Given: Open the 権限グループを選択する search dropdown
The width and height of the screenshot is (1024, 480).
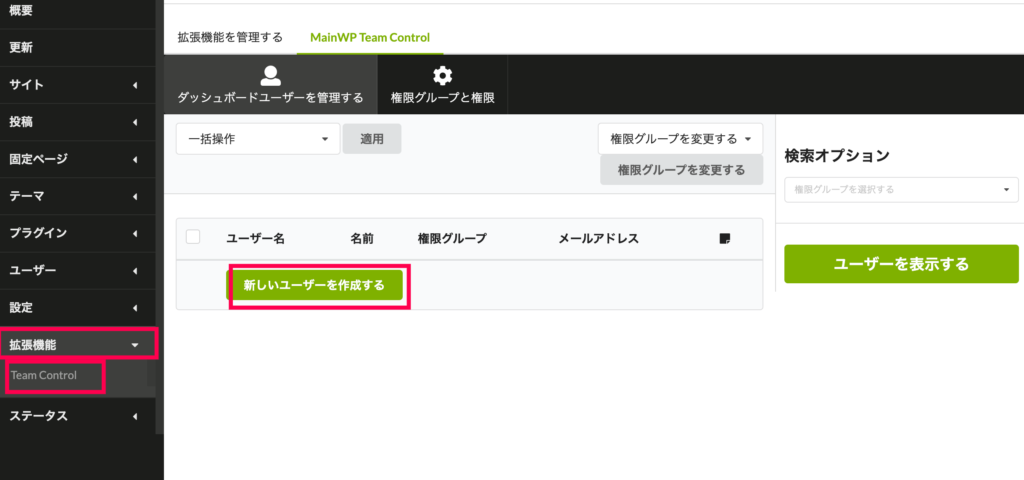Looking at the screenshot, I should tap(901, 189).
